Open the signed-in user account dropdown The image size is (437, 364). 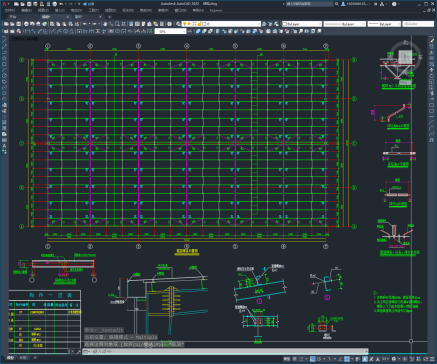click(356, 4)
